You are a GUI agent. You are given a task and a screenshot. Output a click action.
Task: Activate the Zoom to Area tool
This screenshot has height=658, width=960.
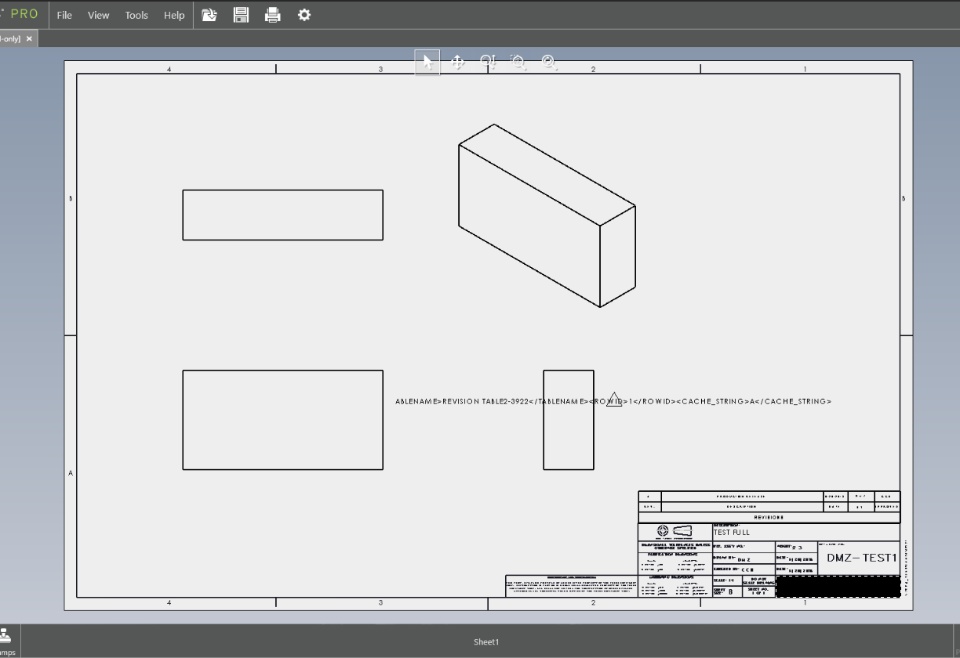518,62
